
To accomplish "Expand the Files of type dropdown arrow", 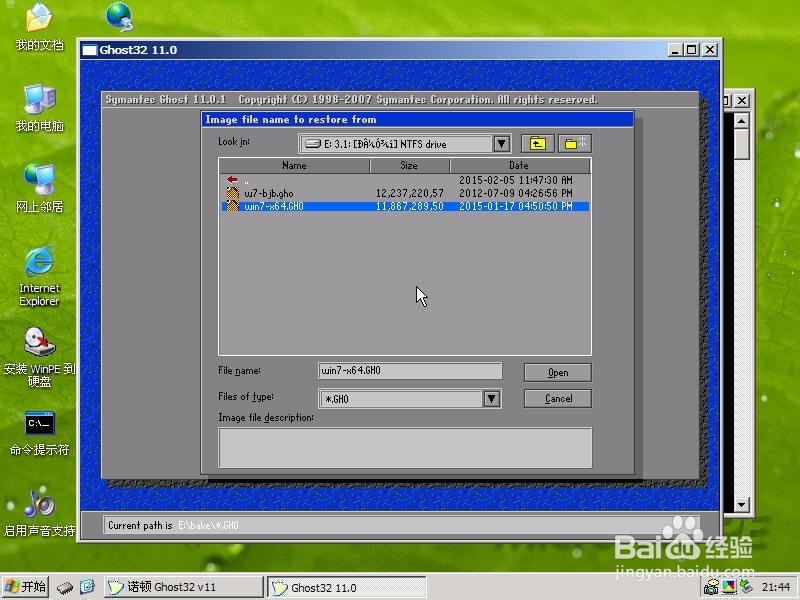I will [491, 398].
